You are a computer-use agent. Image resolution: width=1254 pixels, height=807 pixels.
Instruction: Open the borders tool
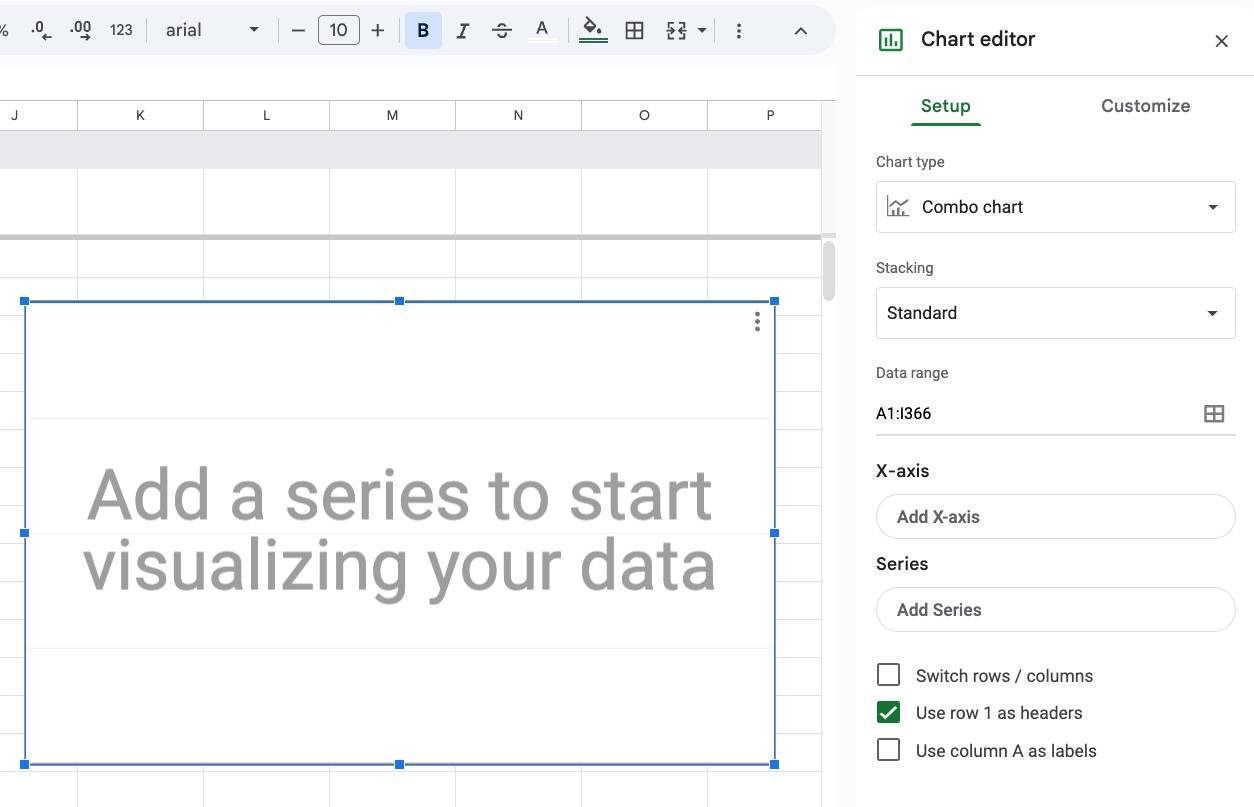tap(634, 31)
